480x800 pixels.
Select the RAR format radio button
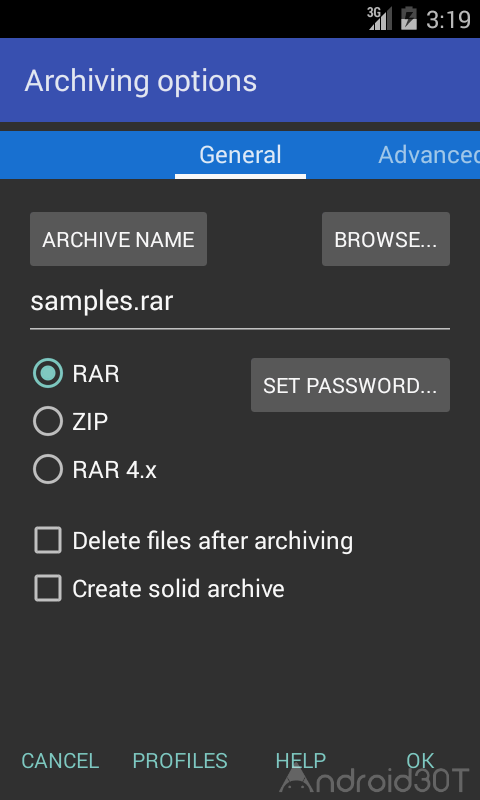[48, 373]
